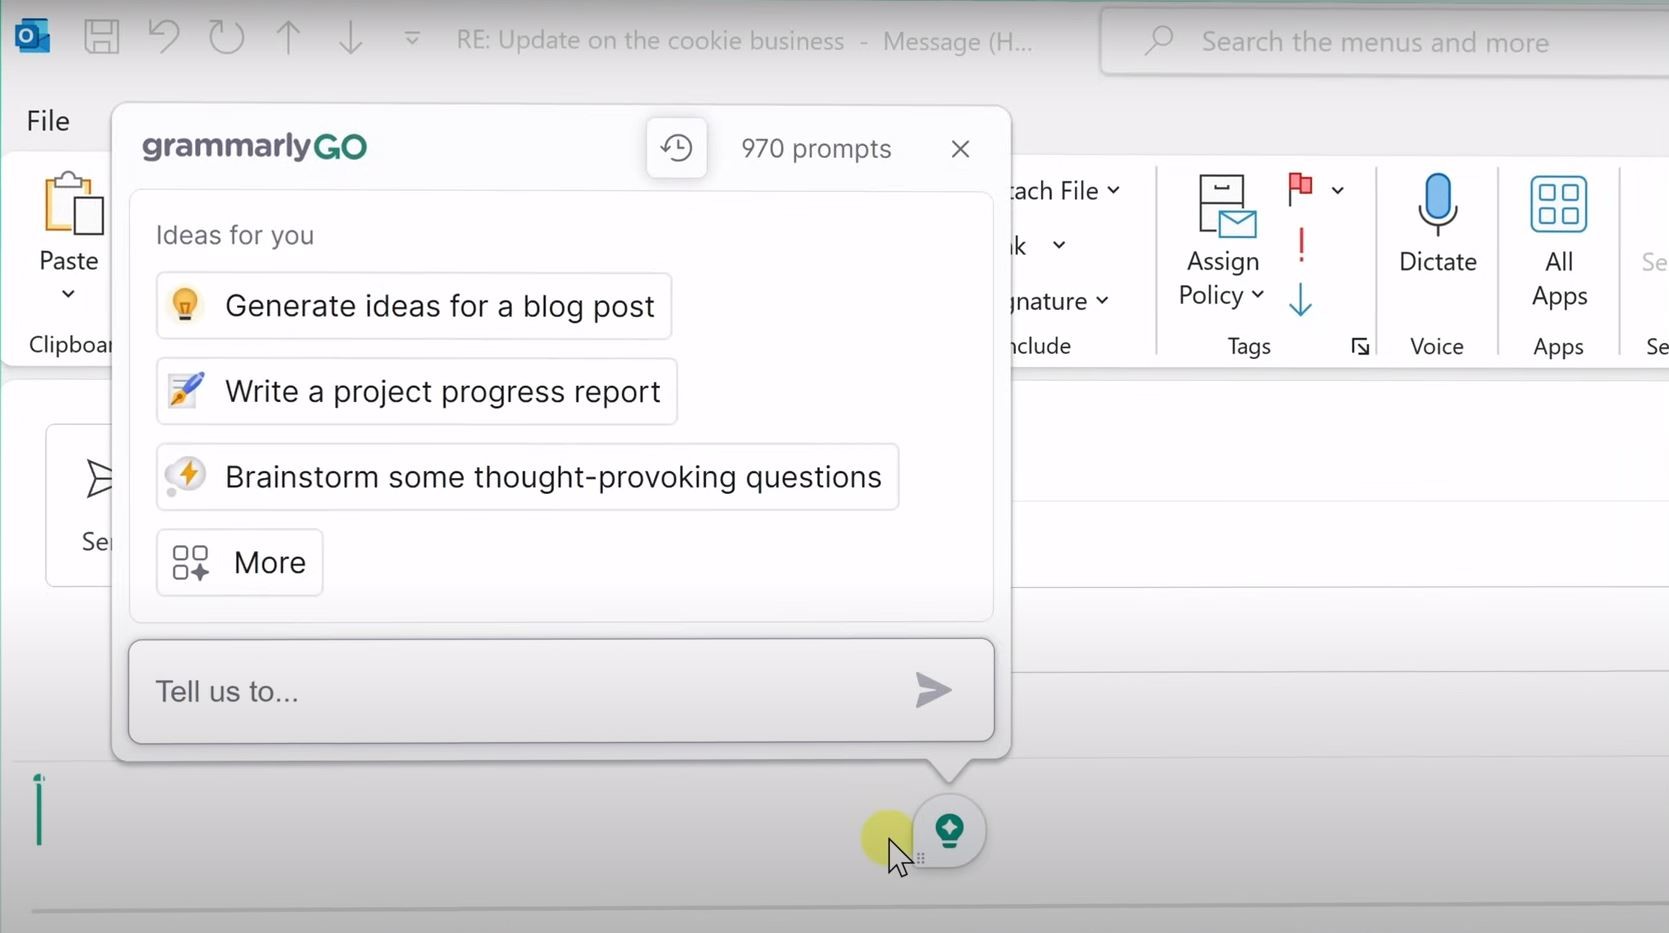Click the Undo arrow icon

[164, 38]
